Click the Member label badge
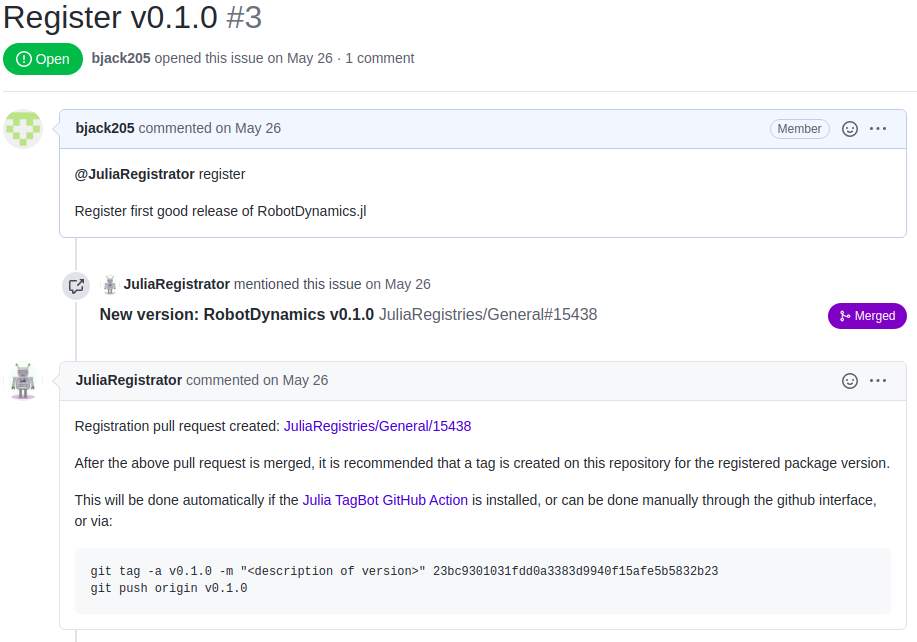This screenshot has width=917, height=642. pyautogui.click(x=799, y=129)
